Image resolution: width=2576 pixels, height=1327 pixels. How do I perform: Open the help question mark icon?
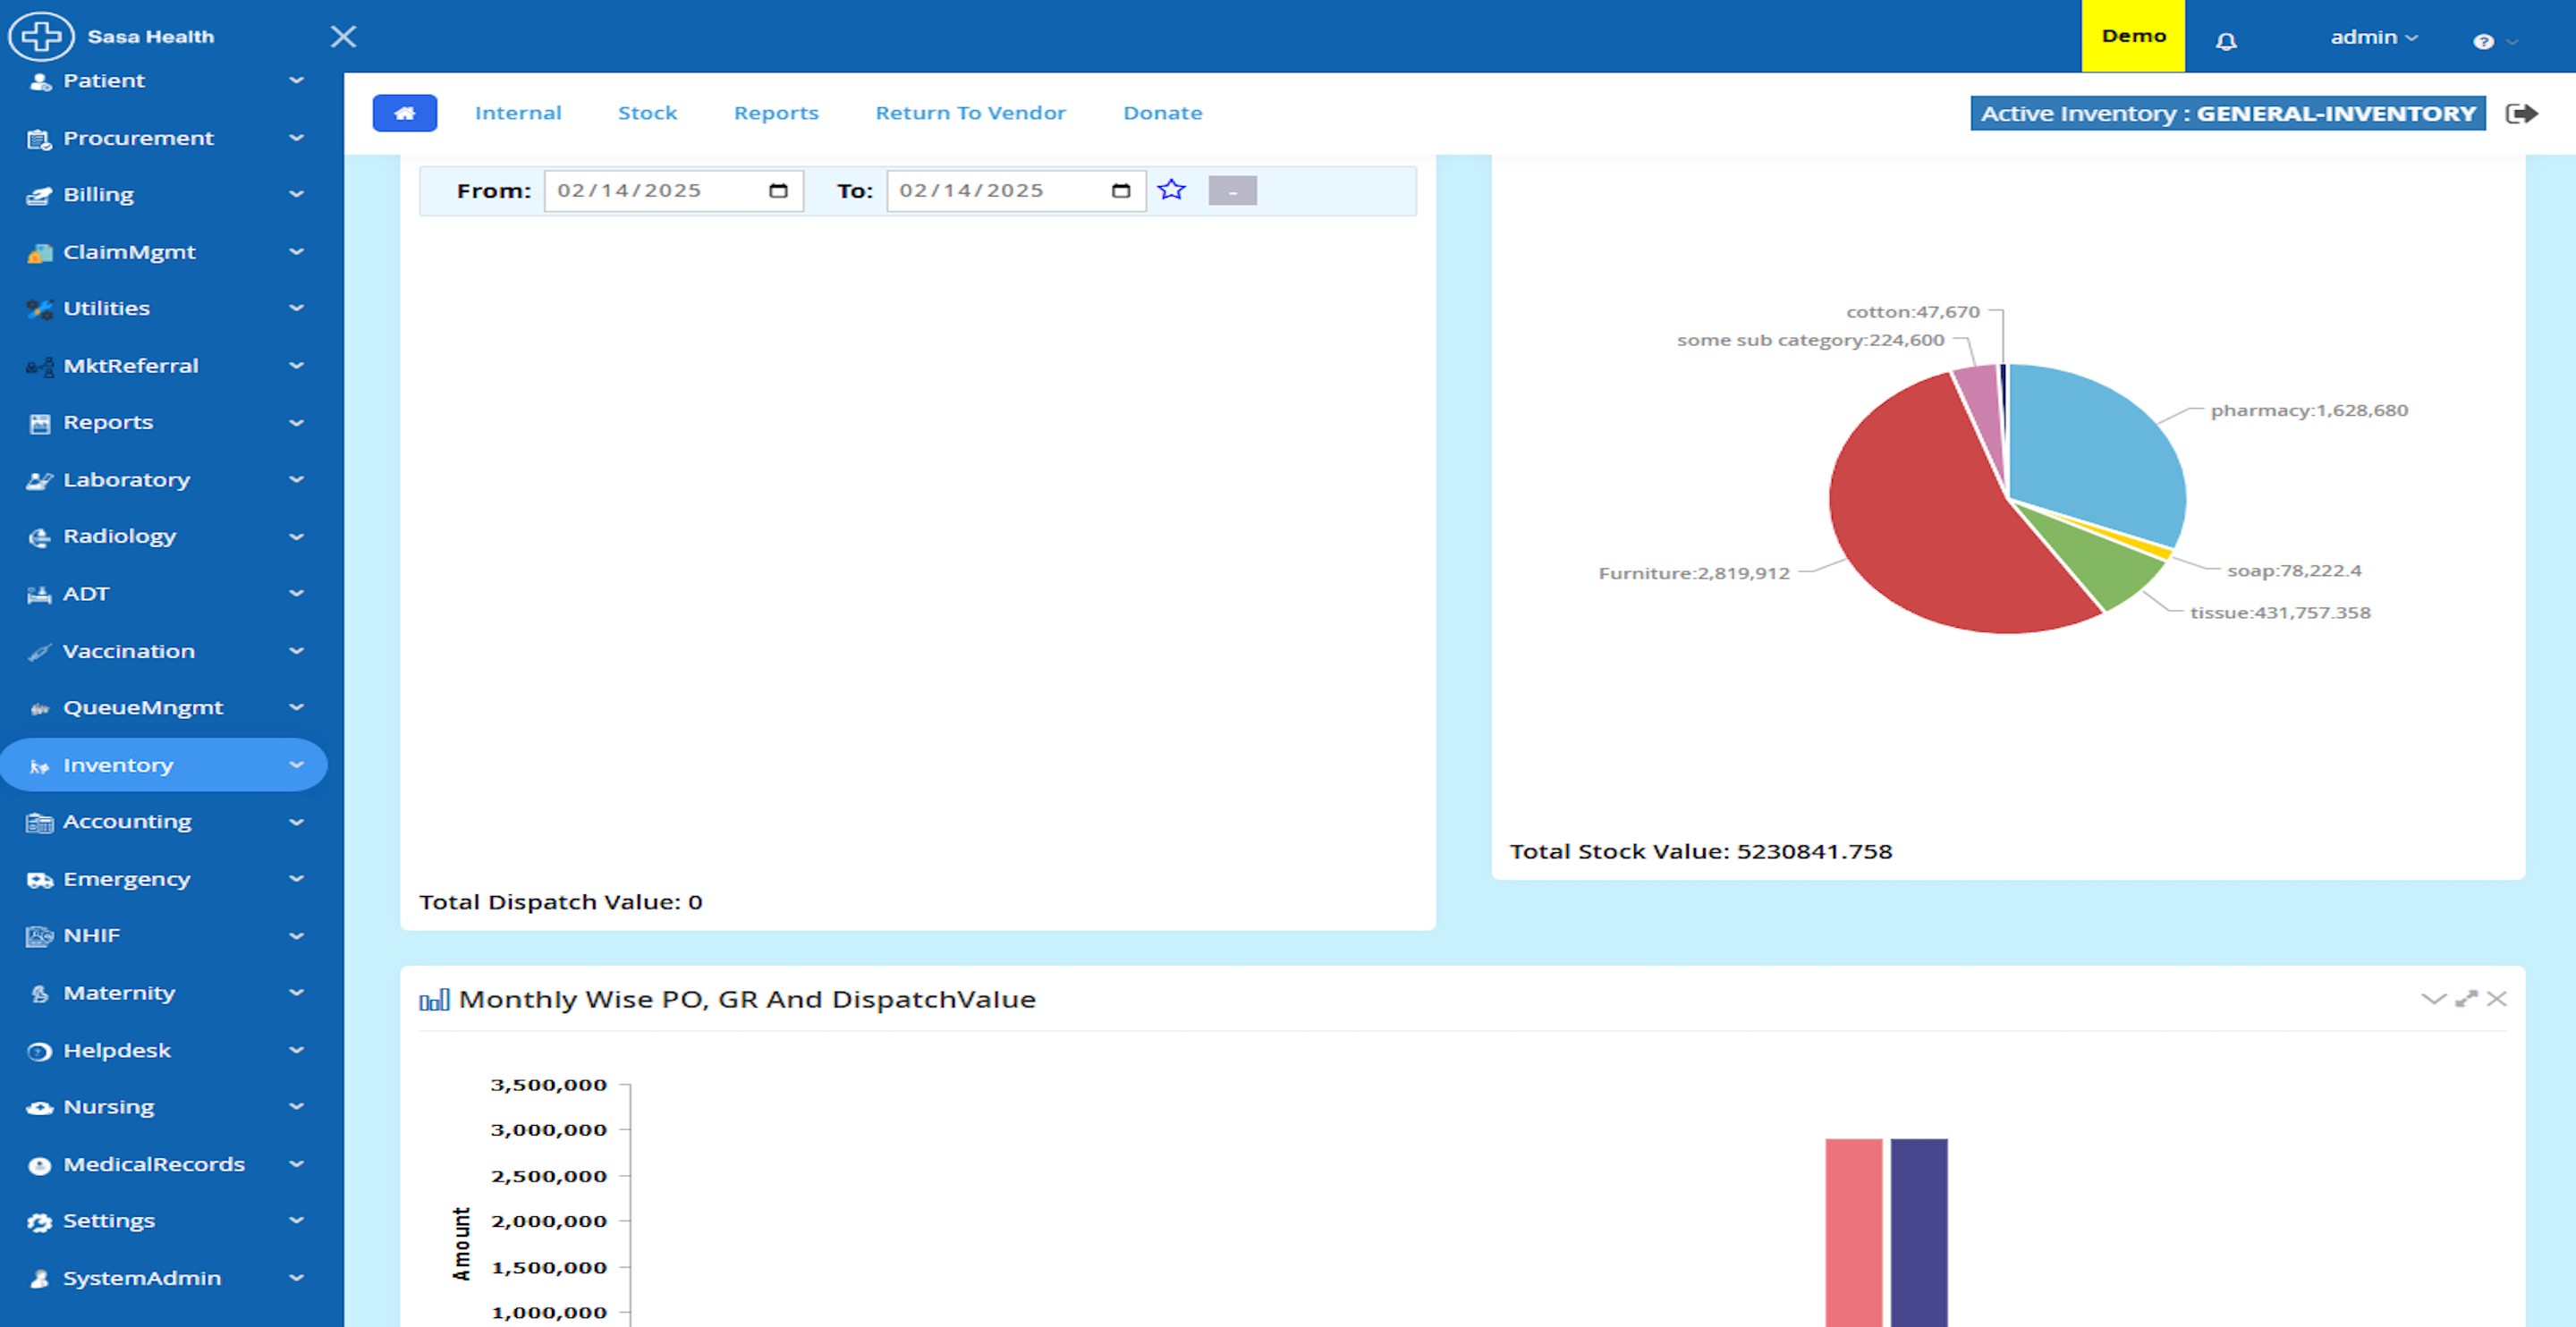[2483, 41]
